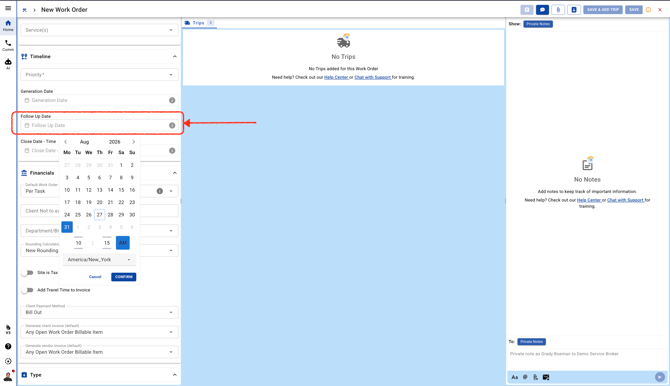Open Chat with Support in Trips panel
Screen dimensions: 670x386
tap(373, 77)
